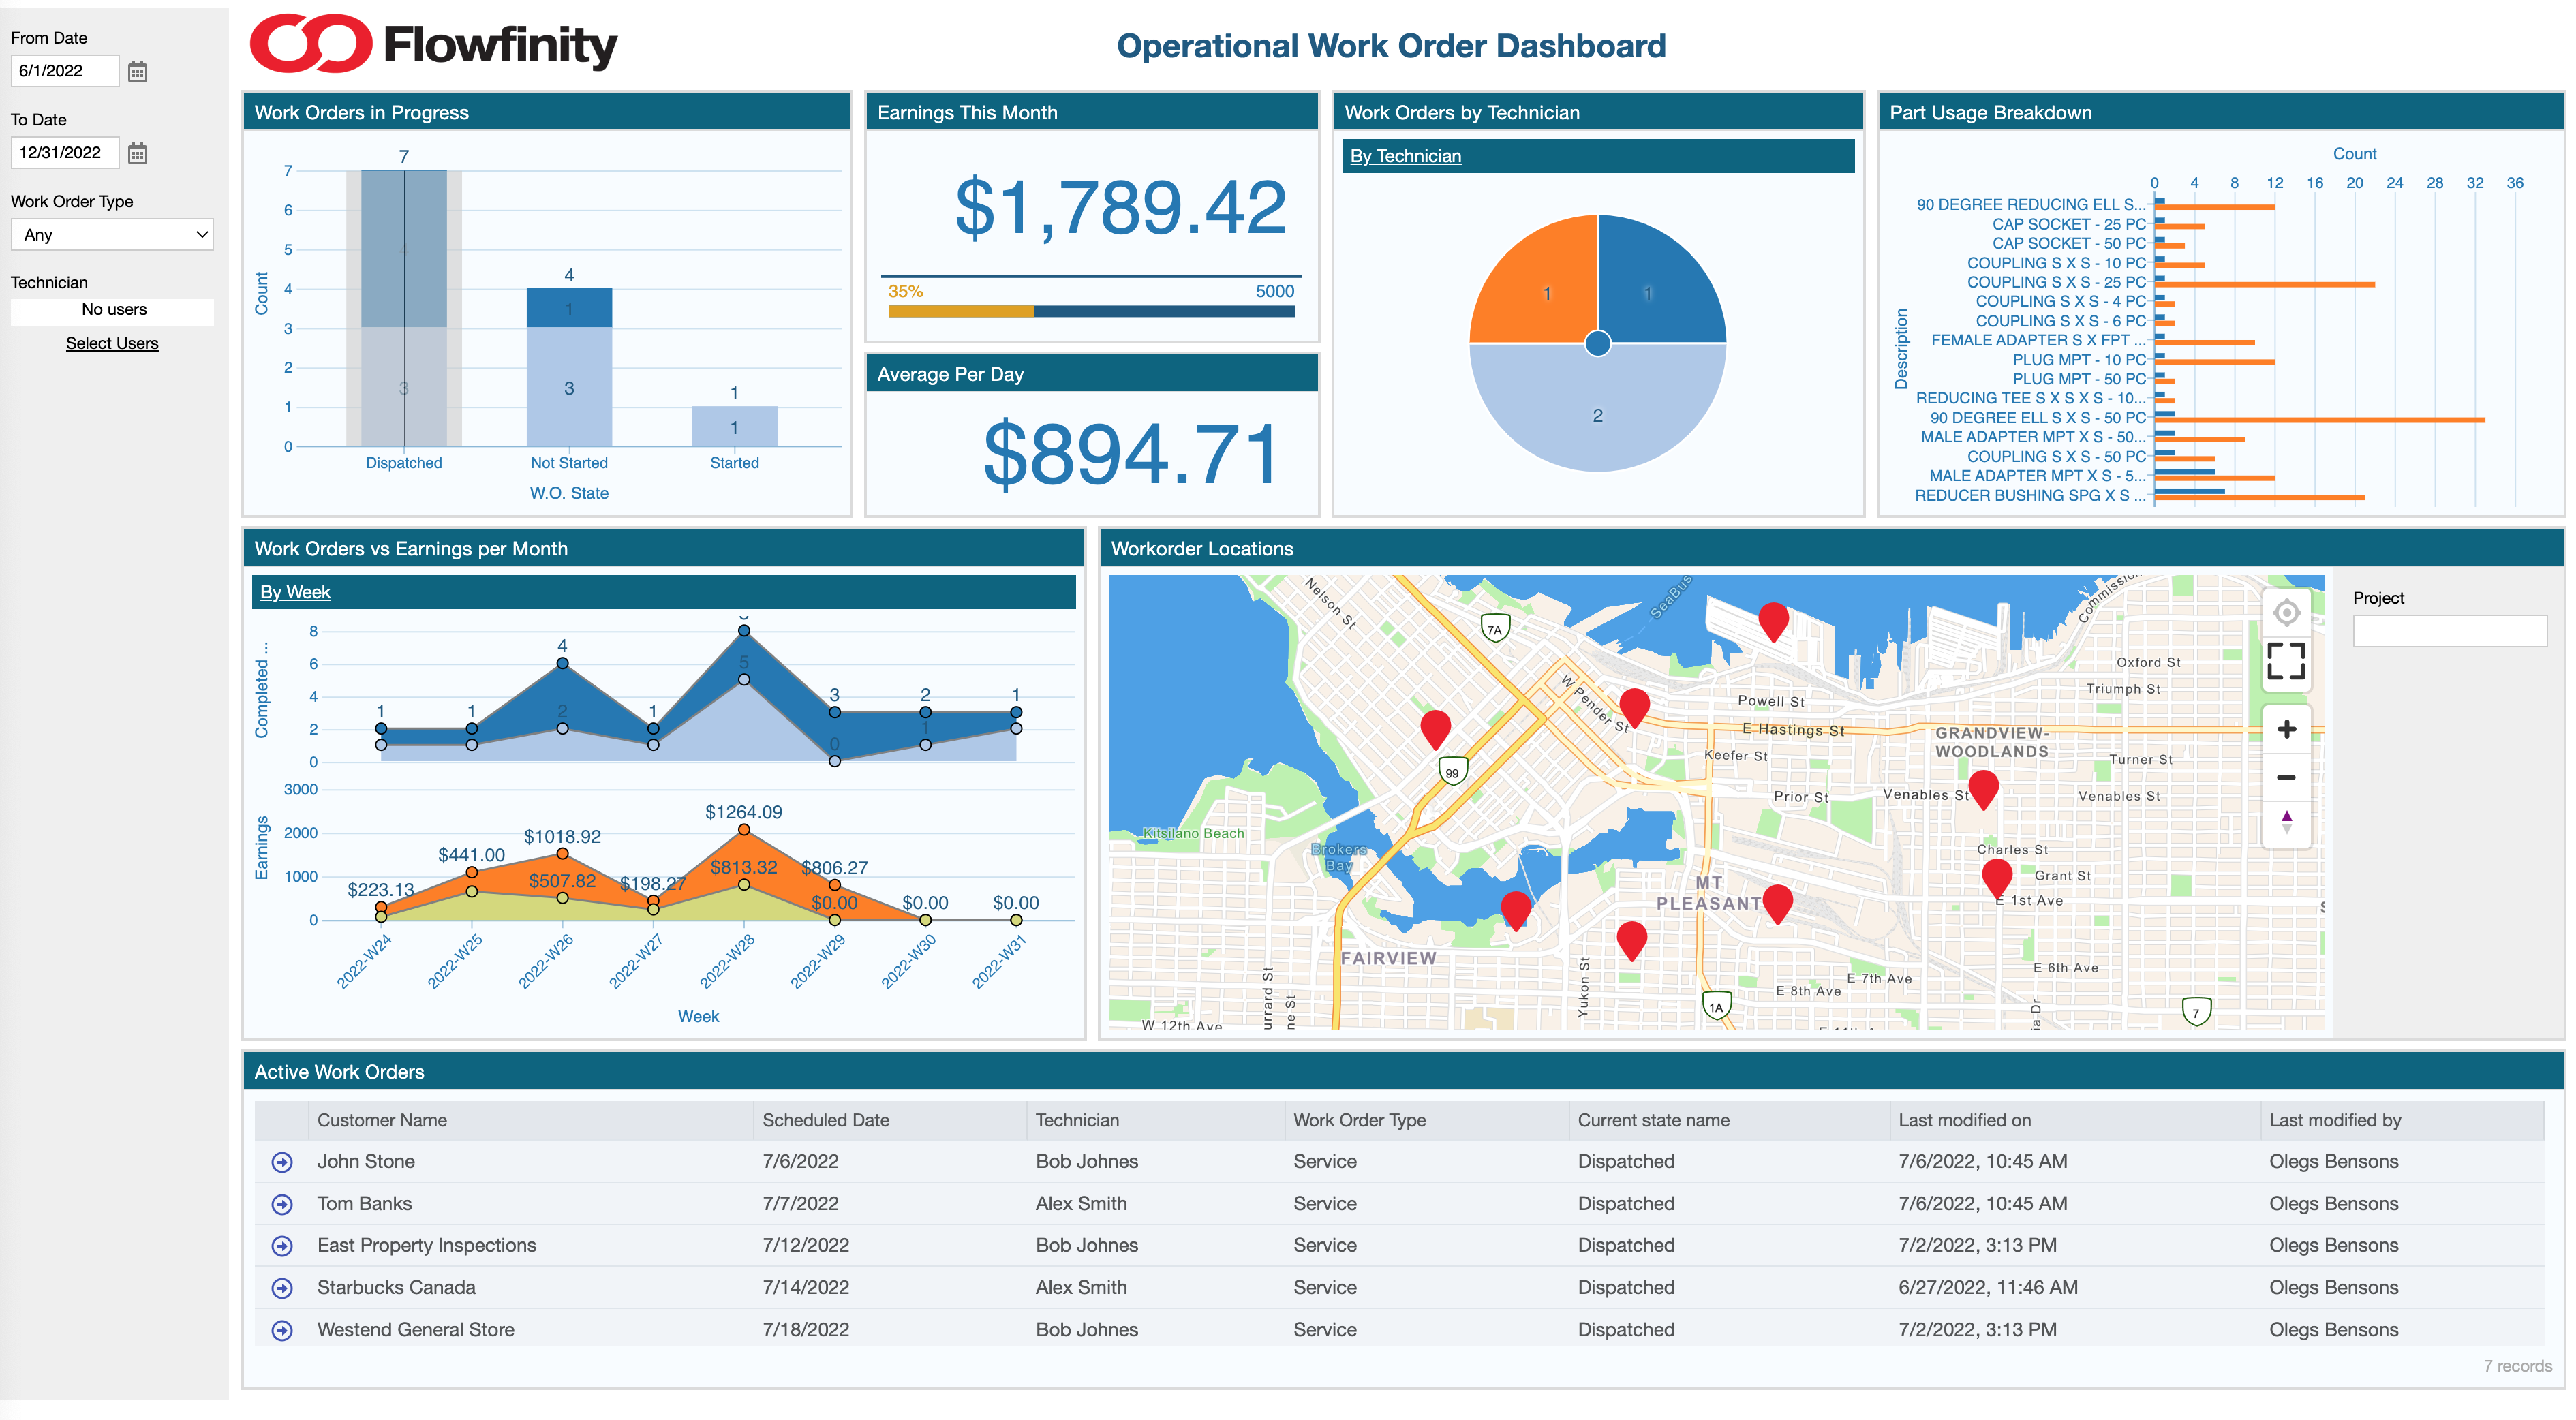Zoom out on the workorder map
Viewport: 2576px width, 1420px height.
pyautogui.click(x=2286, y=777)
